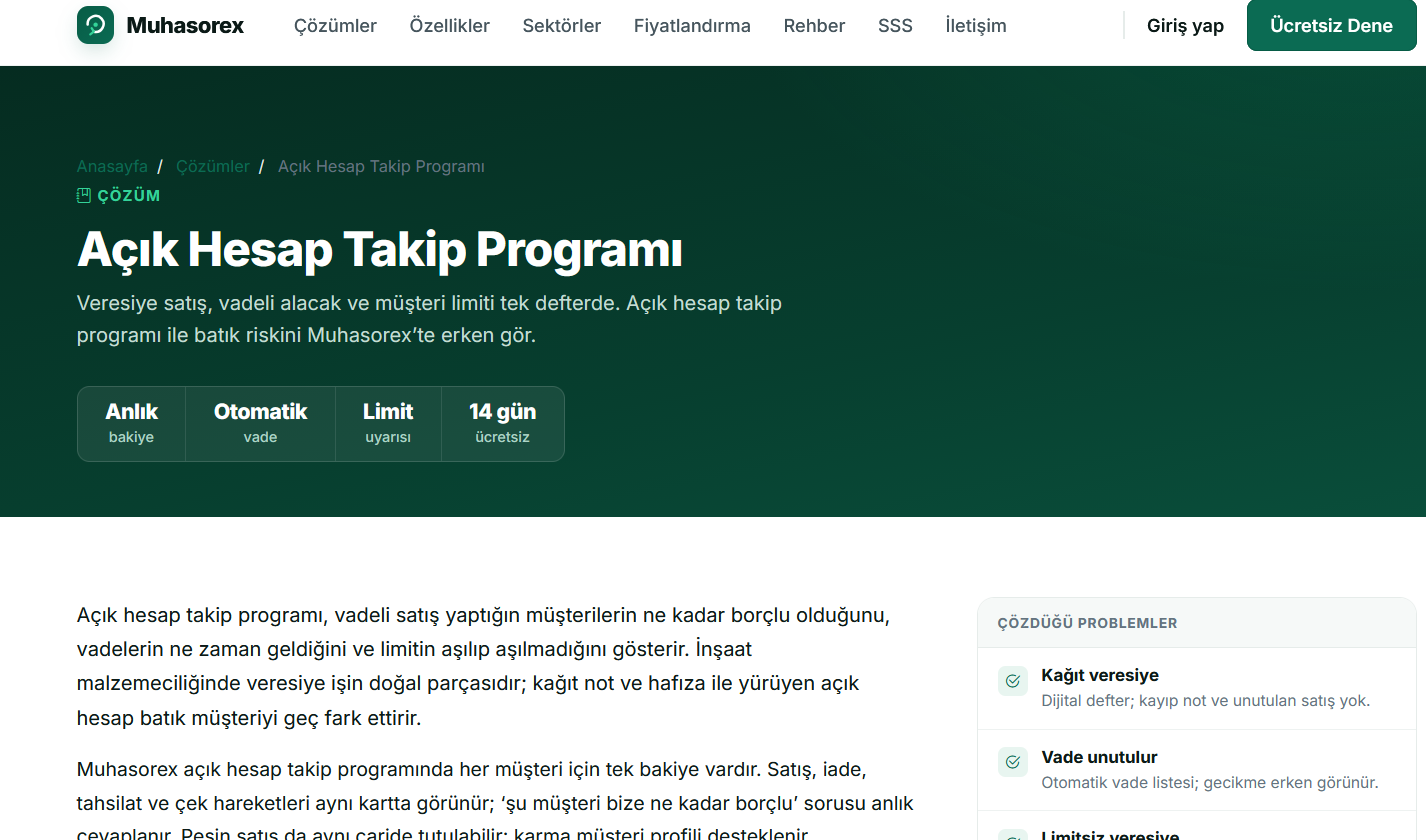Image resolution: width=1426 pixels, height=840 pixels.
Task: Click the 'Limit uyarısı' stat tile
Action: [x=388, y=424]
